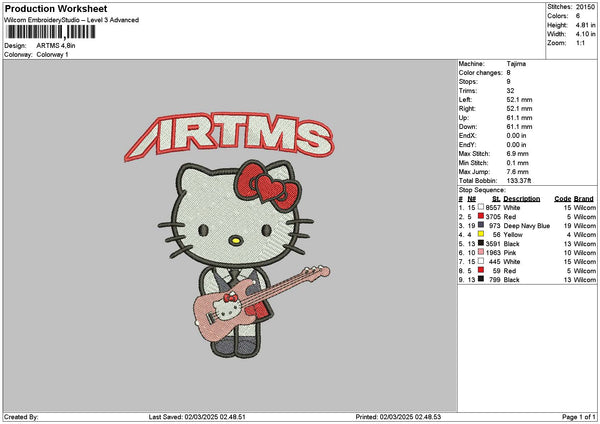Viewport: 600px width, 424px height.
Task: Click the "Deep Navy Blue" description
Action: click(527, 226)
